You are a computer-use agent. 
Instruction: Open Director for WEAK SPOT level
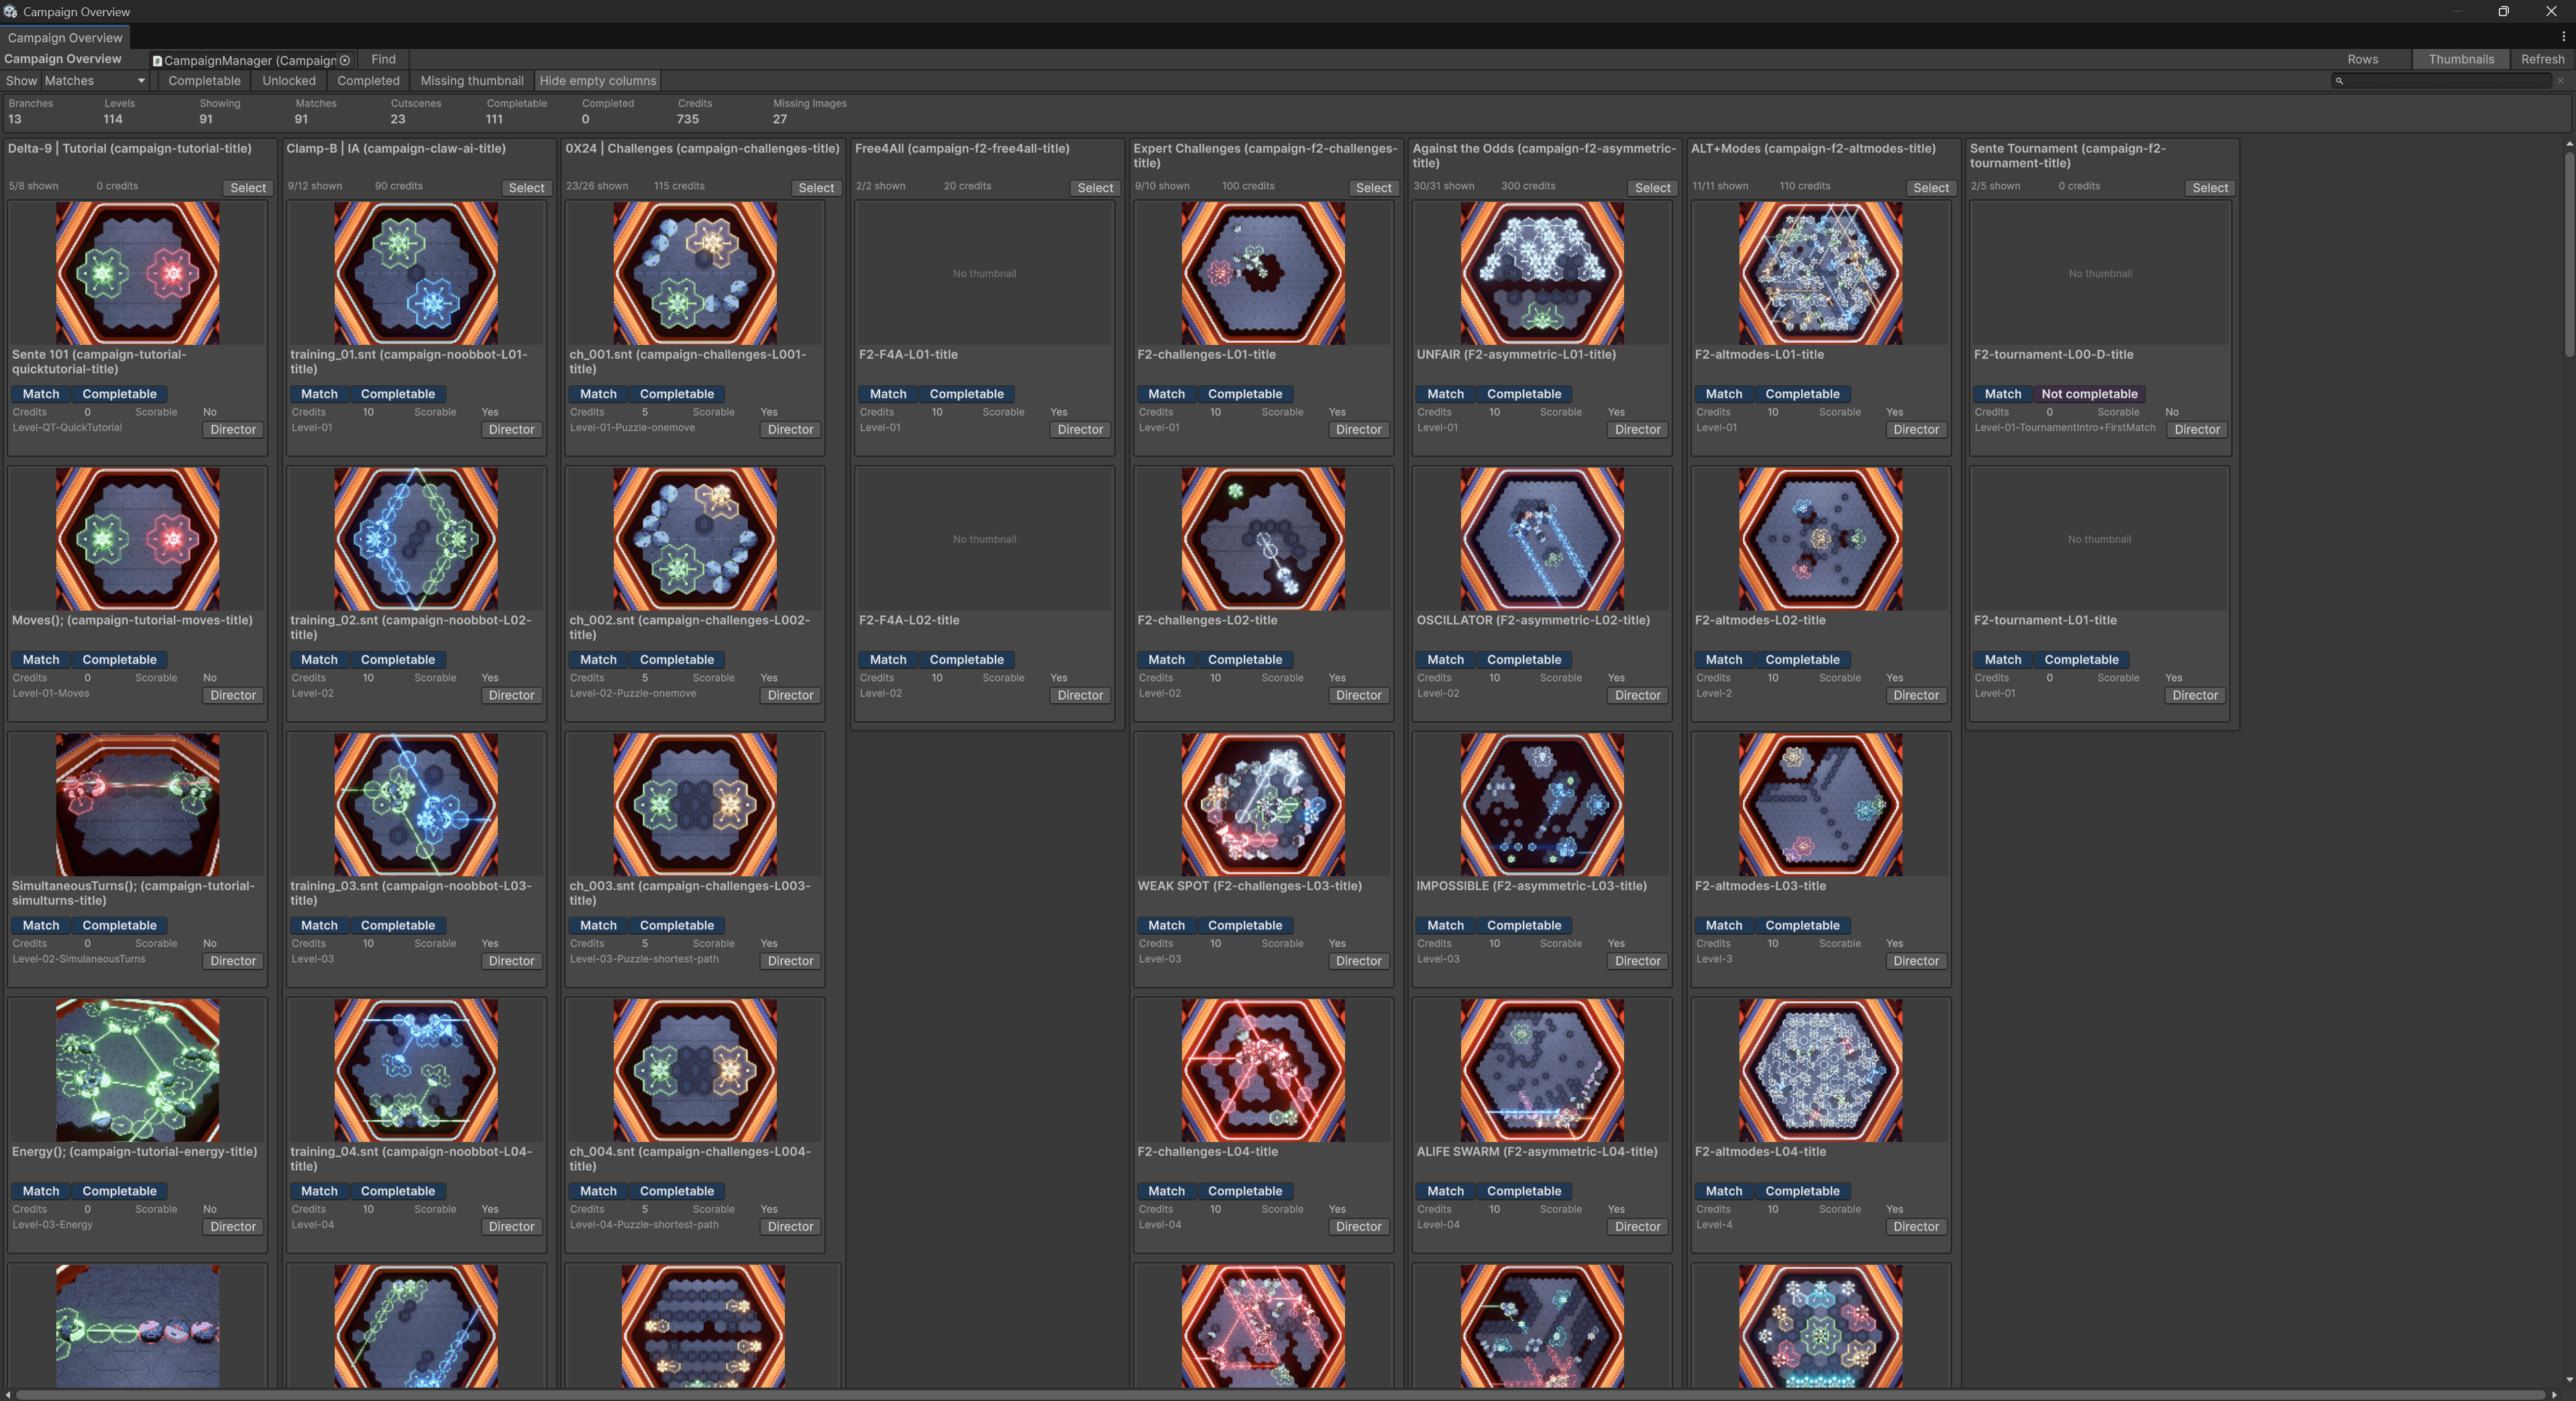coord(1359,961)
